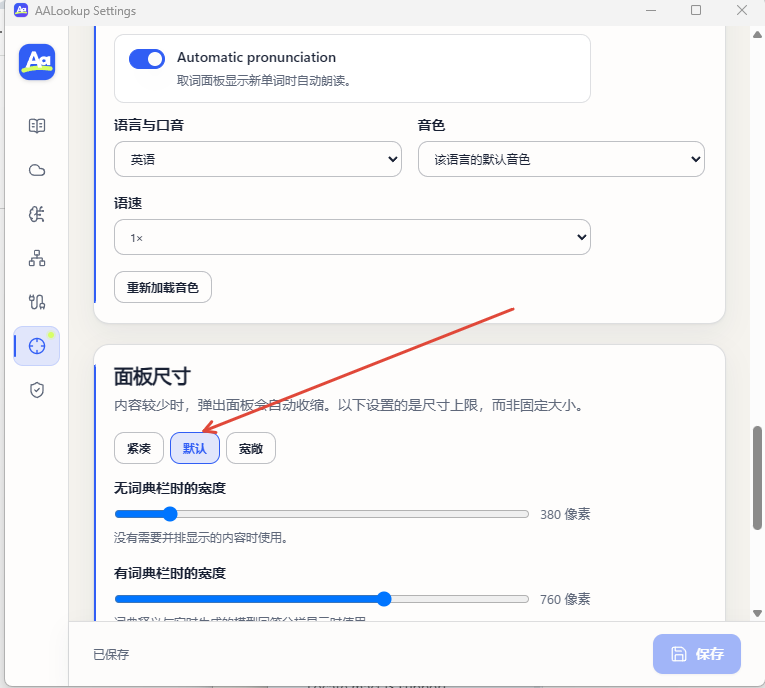Viewport: 765px width, 688px height.
Task: Expand the 音色 voice dropdown
Action: pos(561,159)
